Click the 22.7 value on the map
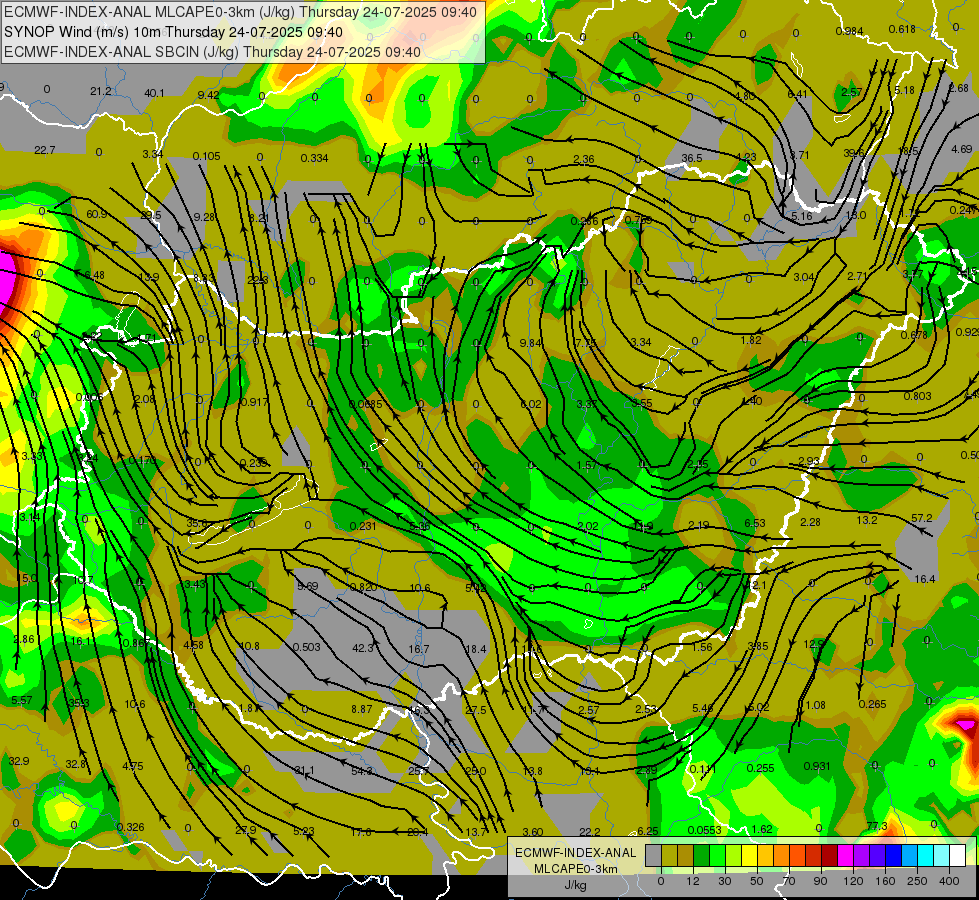Screen dimensions: 979x900 [x=44, y=150]
